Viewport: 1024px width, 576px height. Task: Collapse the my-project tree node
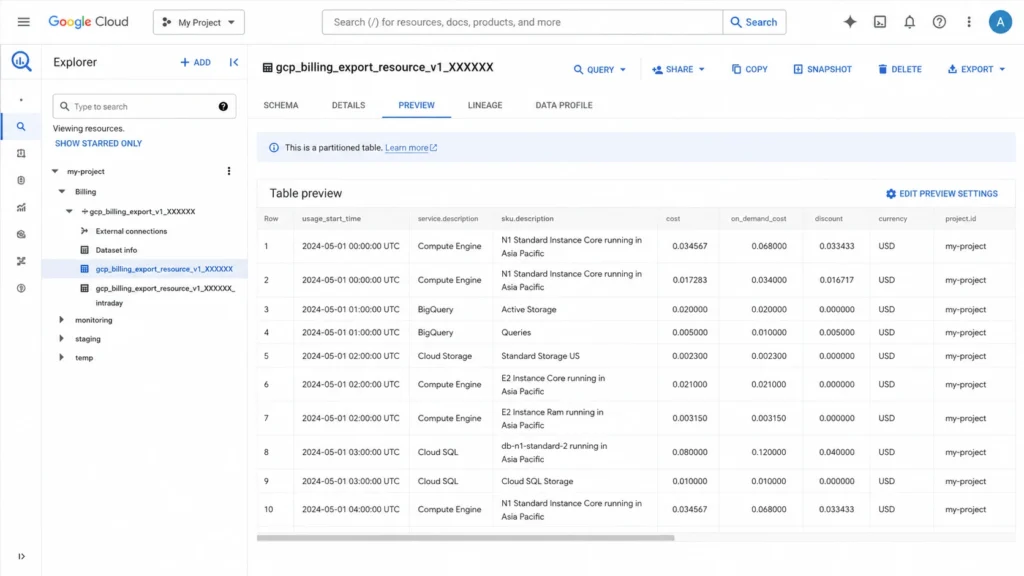click(55, 171)
